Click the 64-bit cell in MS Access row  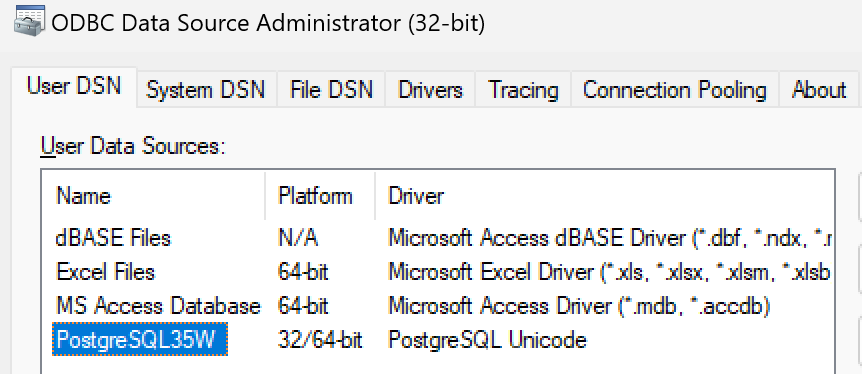[303, 306]
